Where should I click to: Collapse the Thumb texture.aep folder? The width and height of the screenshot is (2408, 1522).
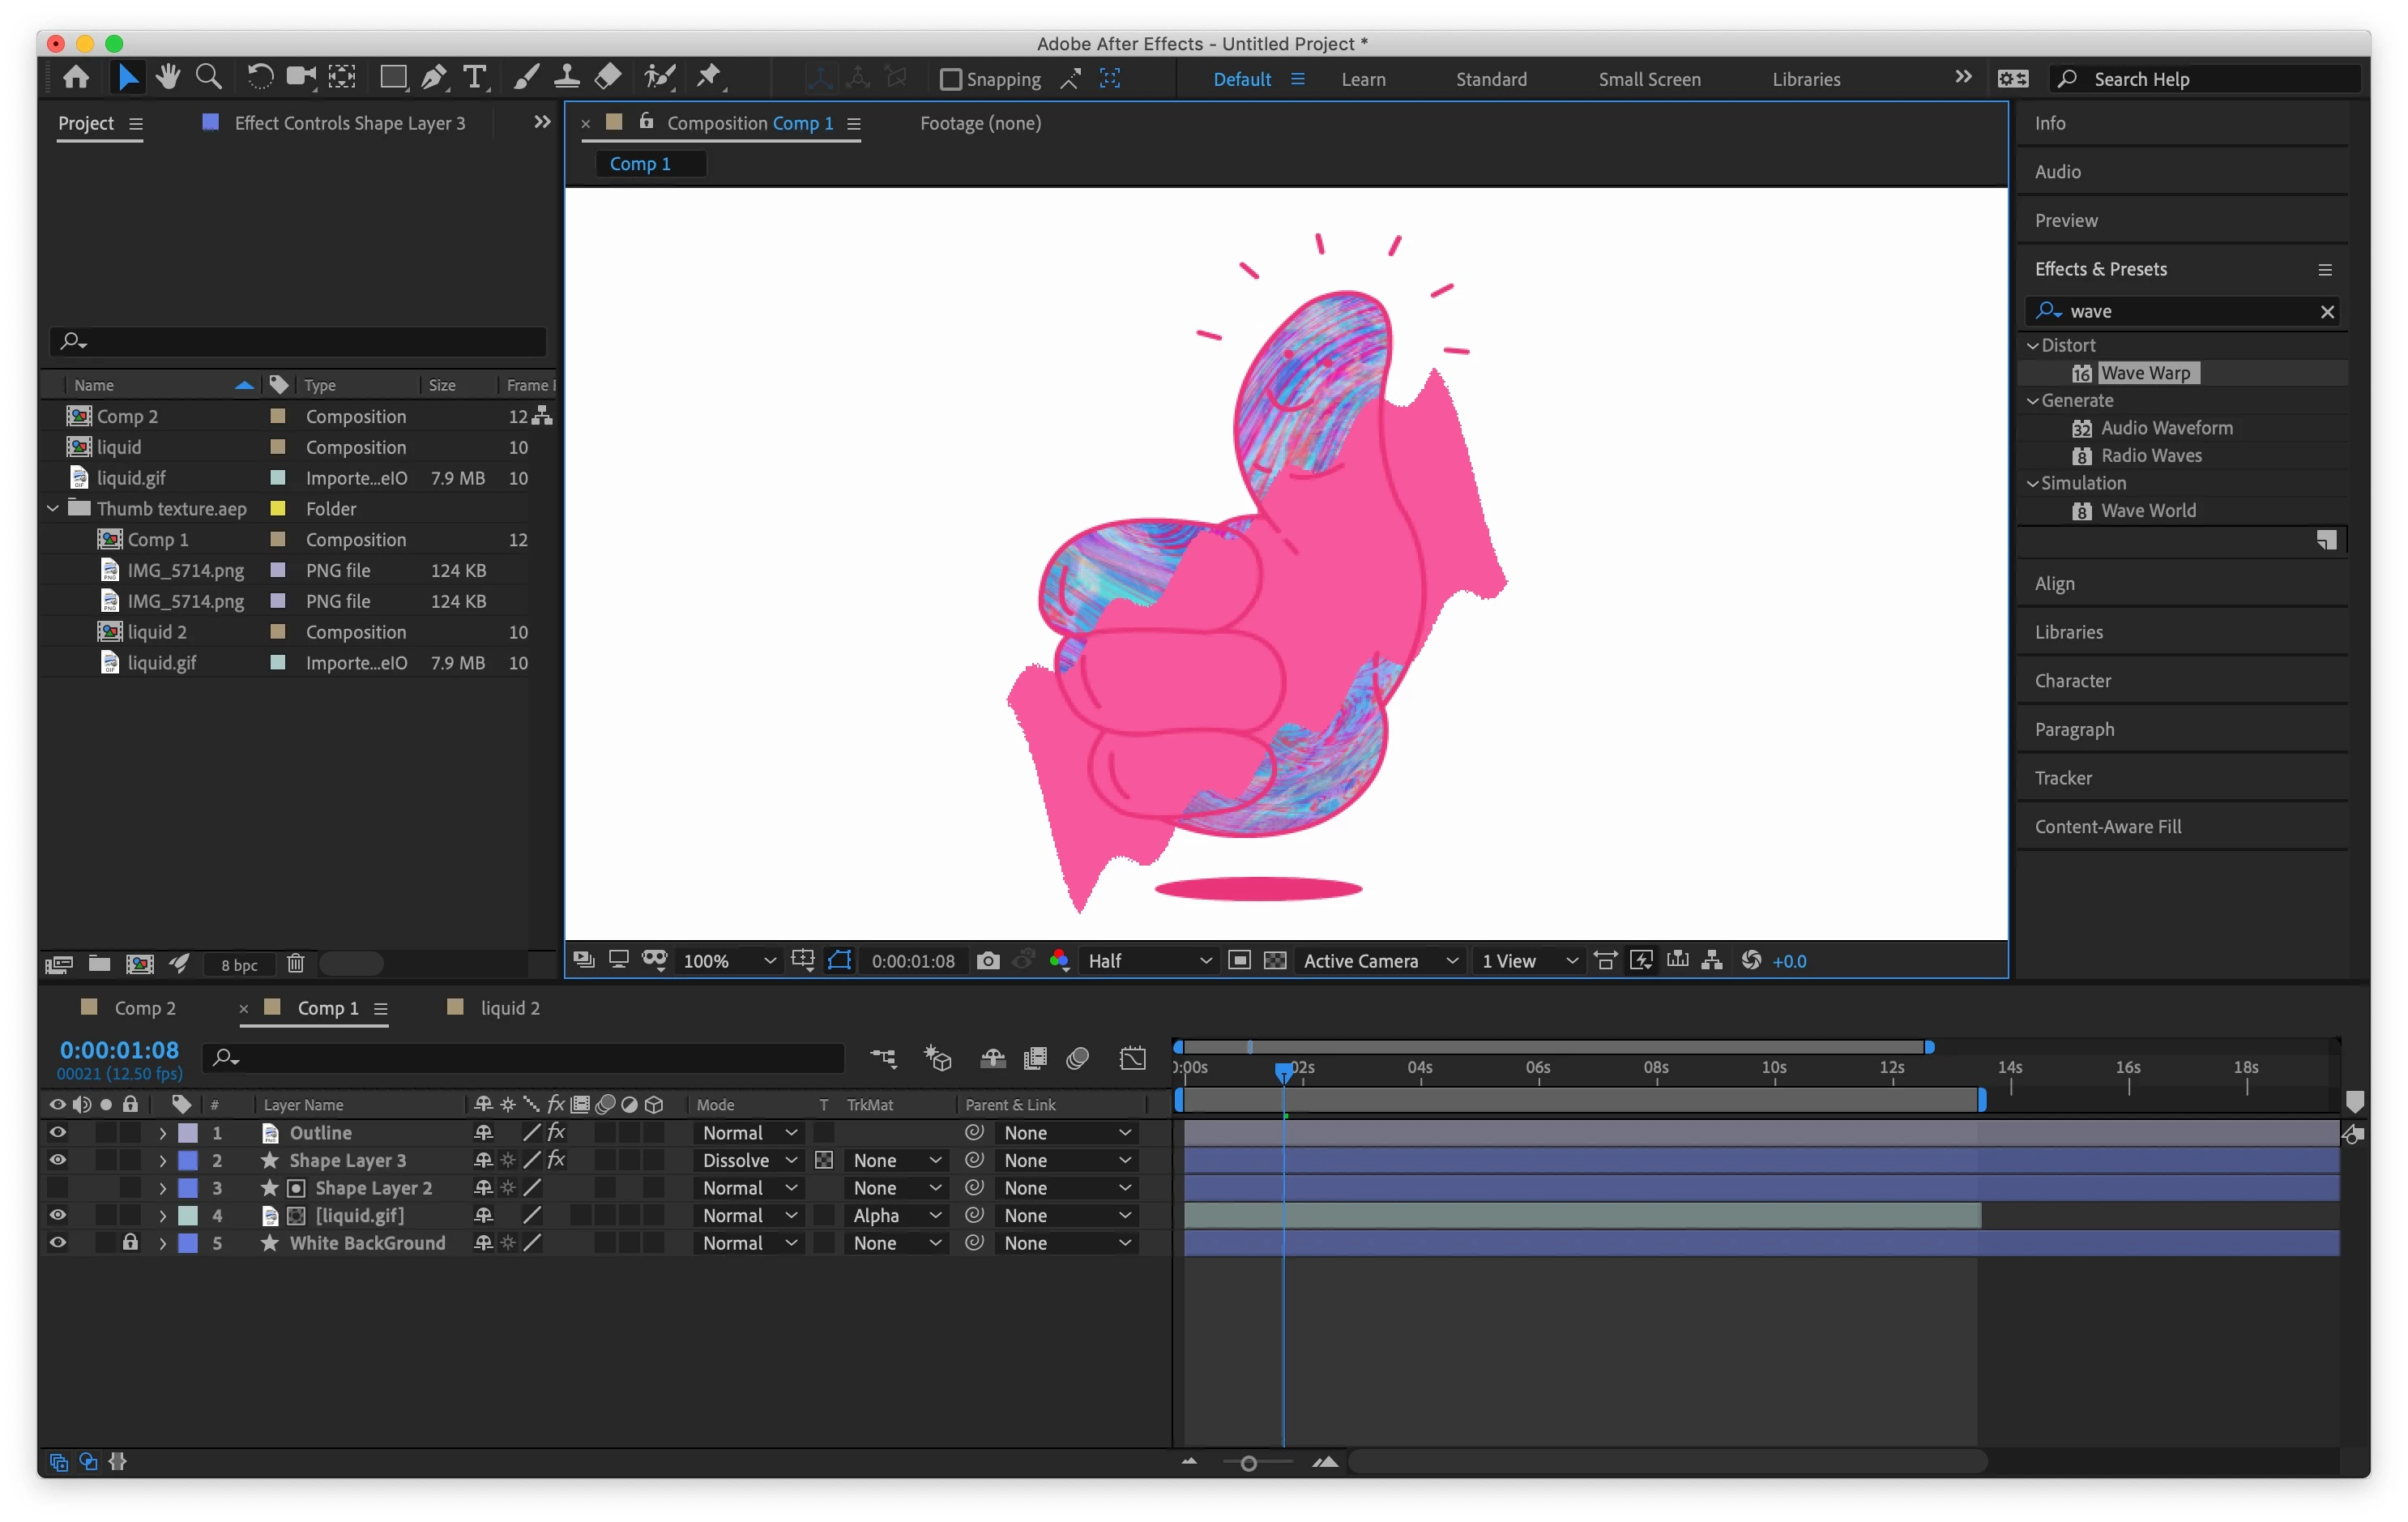tap(53, 509)
